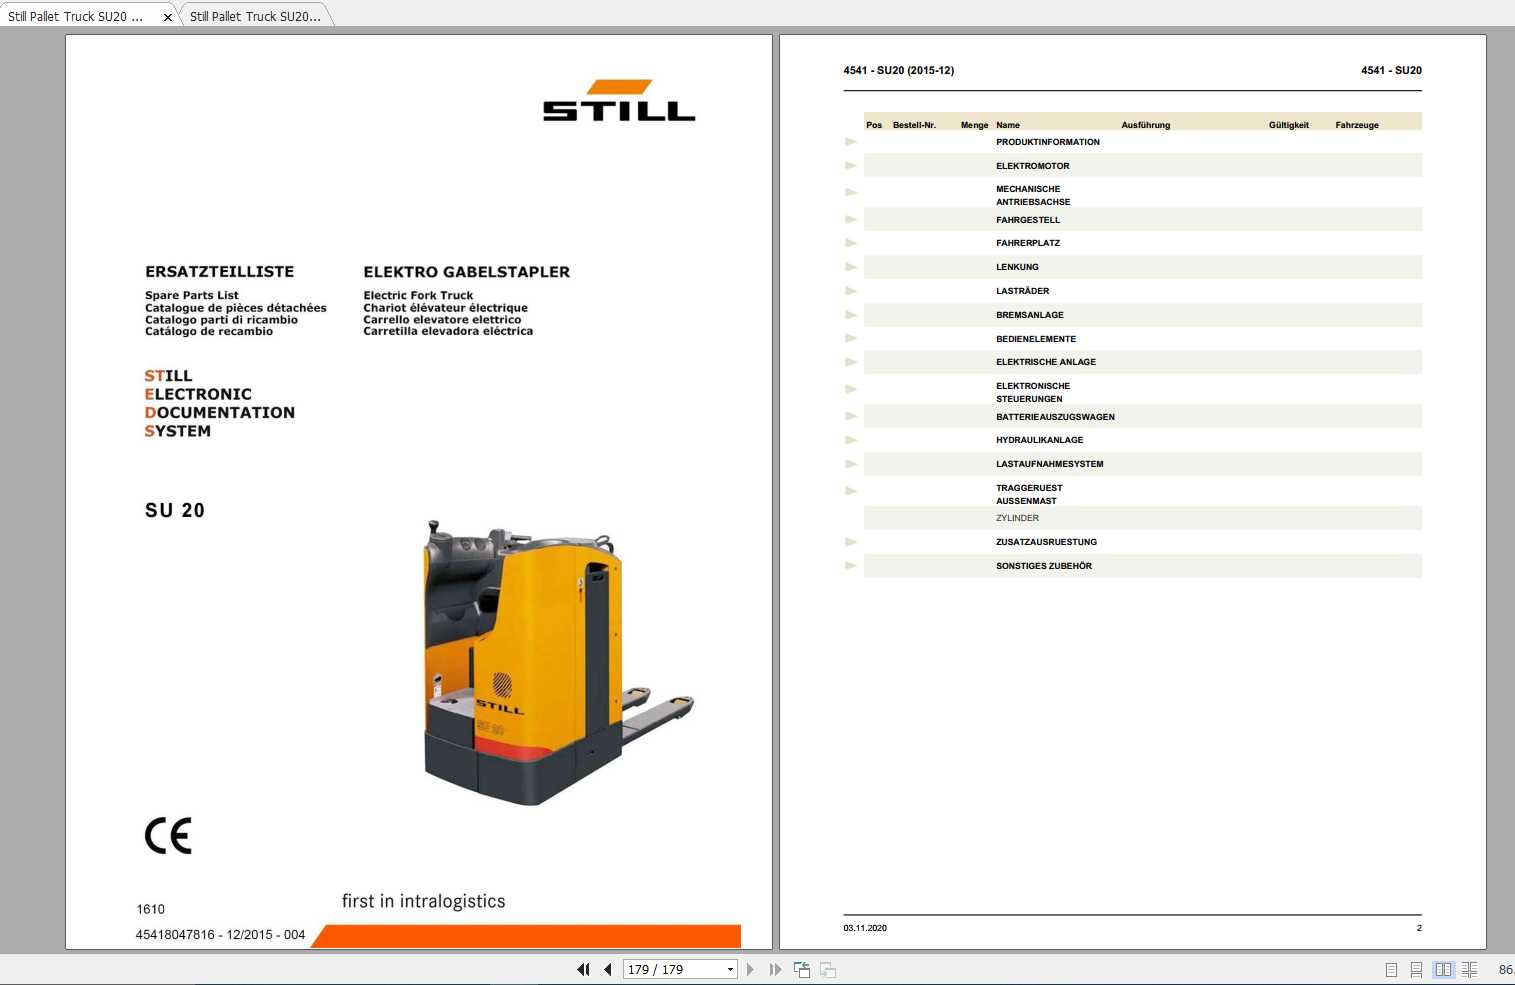The width and height of the screenshot is (1515, 985).
Task: Open the HYDRAULIKANLAGE entry
Action: [1039, 440]
